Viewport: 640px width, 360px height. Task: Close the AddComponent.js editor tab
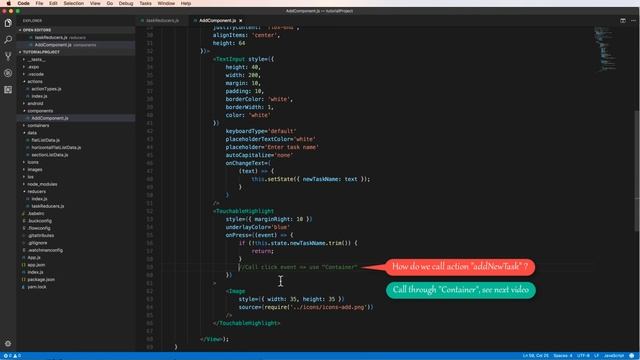coord(241,20)
